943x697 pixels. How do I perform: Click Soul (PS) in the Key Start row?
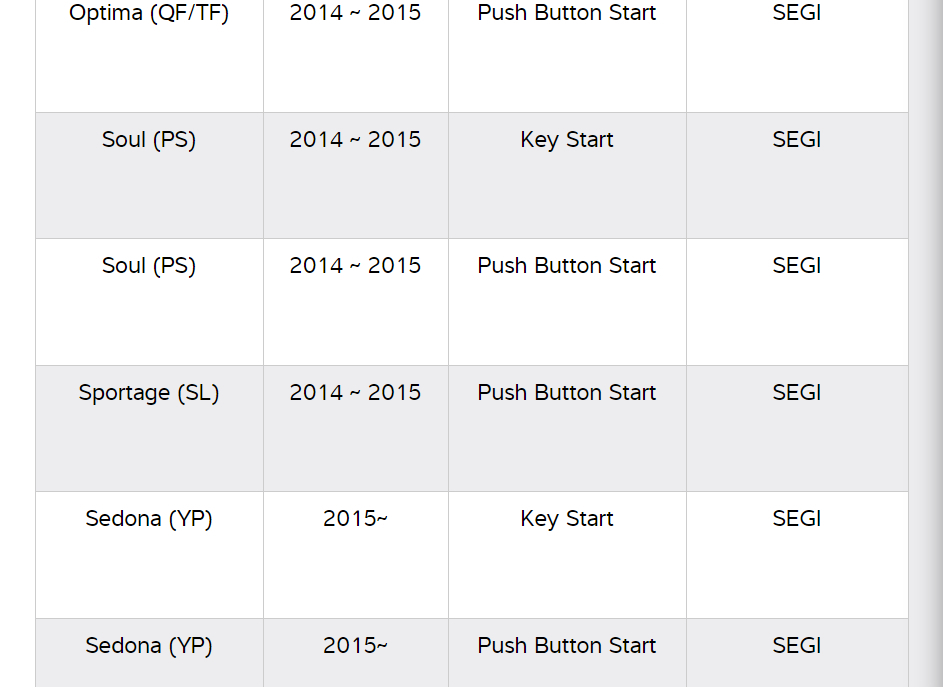pyautogui.click(x=149, y=140)
